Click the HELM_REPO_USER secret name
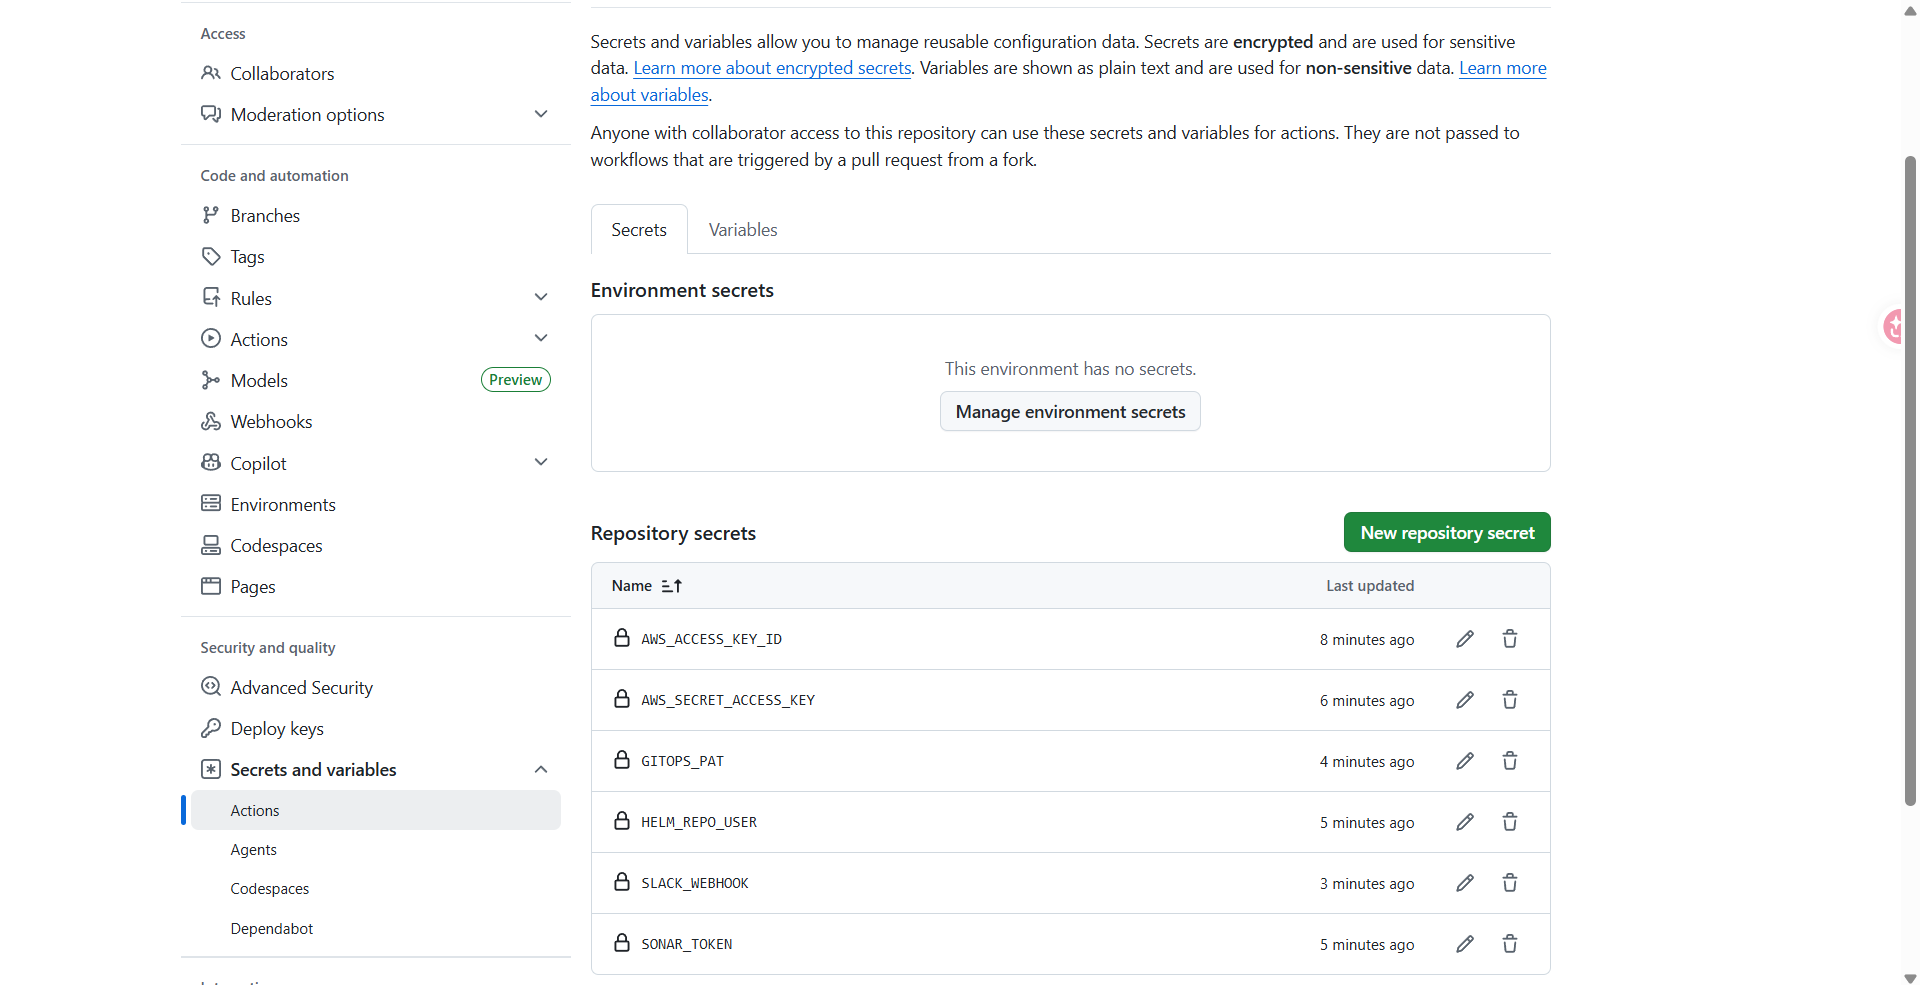Image resolution: width=1920 pixels, height=985 pixels. pyautogui.click(x=699, y=822)
